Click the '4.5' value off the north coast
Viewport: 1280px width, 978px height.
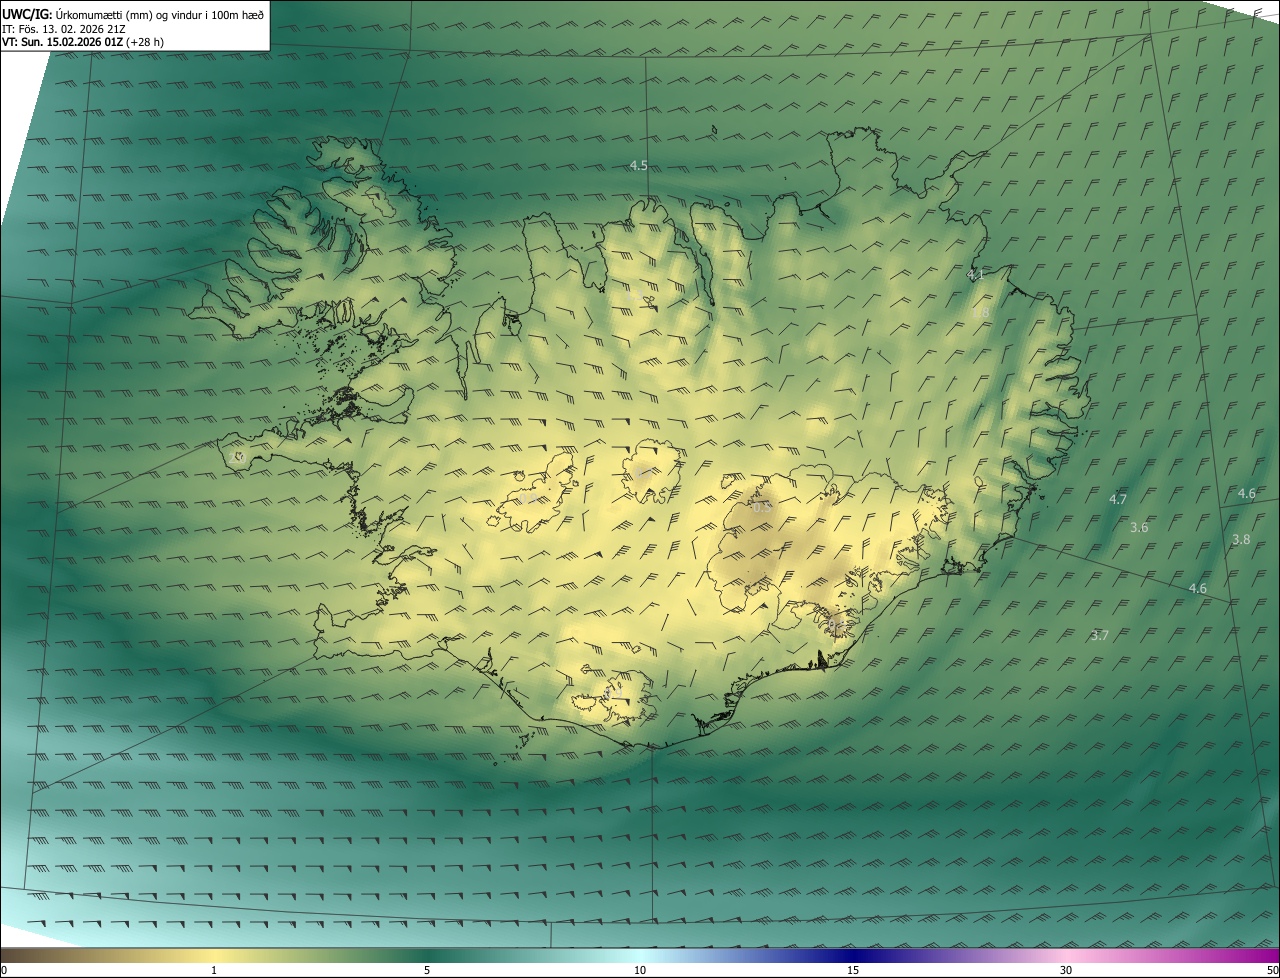click(x=639, y=165)
